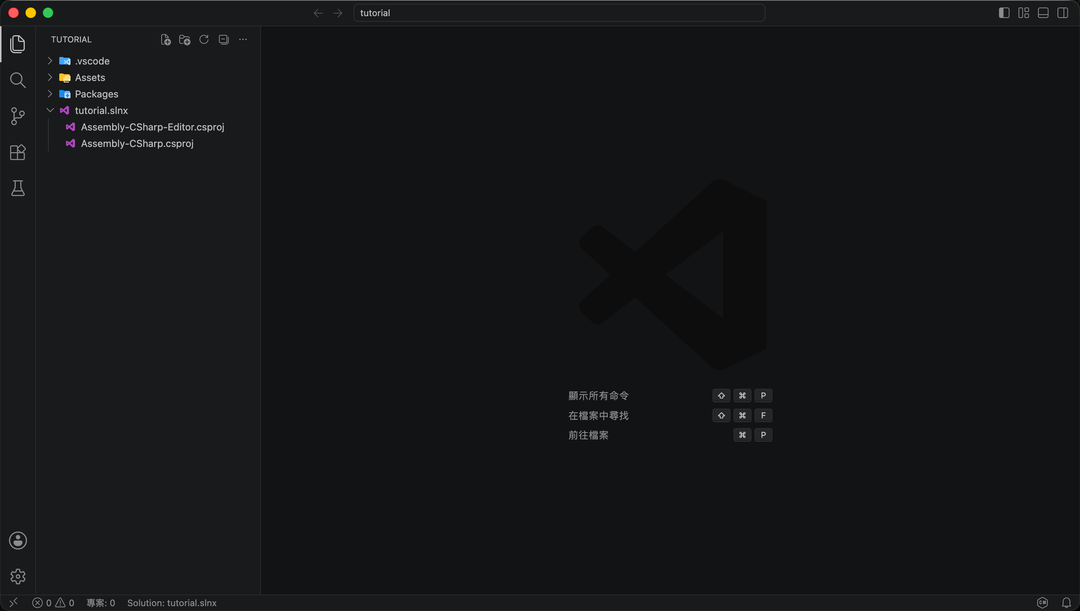The width and height of the screenshot is (1080, 611).
Task: Create a new folder in TUTORIAL explorer
Action: pyautogui.click(x=185, y=40)
